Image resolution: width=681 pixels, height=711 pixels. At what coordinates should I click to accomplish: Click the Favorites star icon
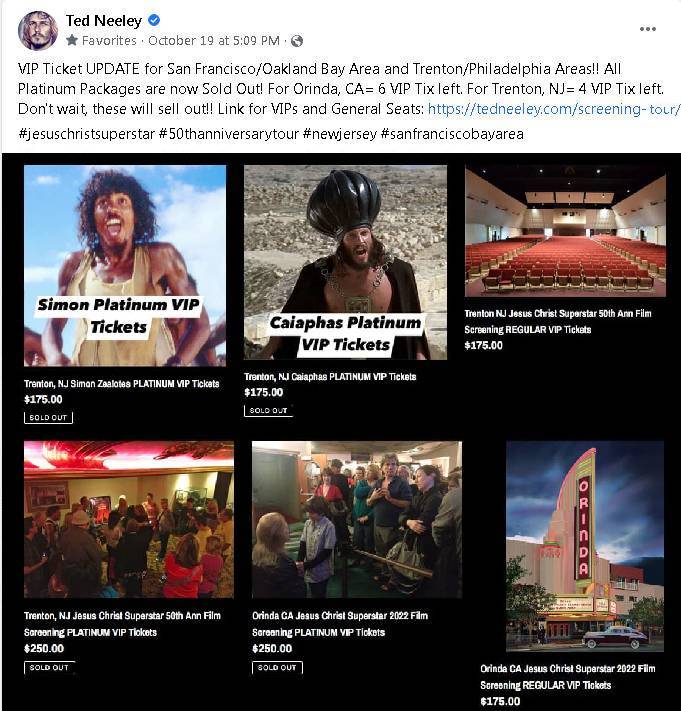(x=72, y=40)
